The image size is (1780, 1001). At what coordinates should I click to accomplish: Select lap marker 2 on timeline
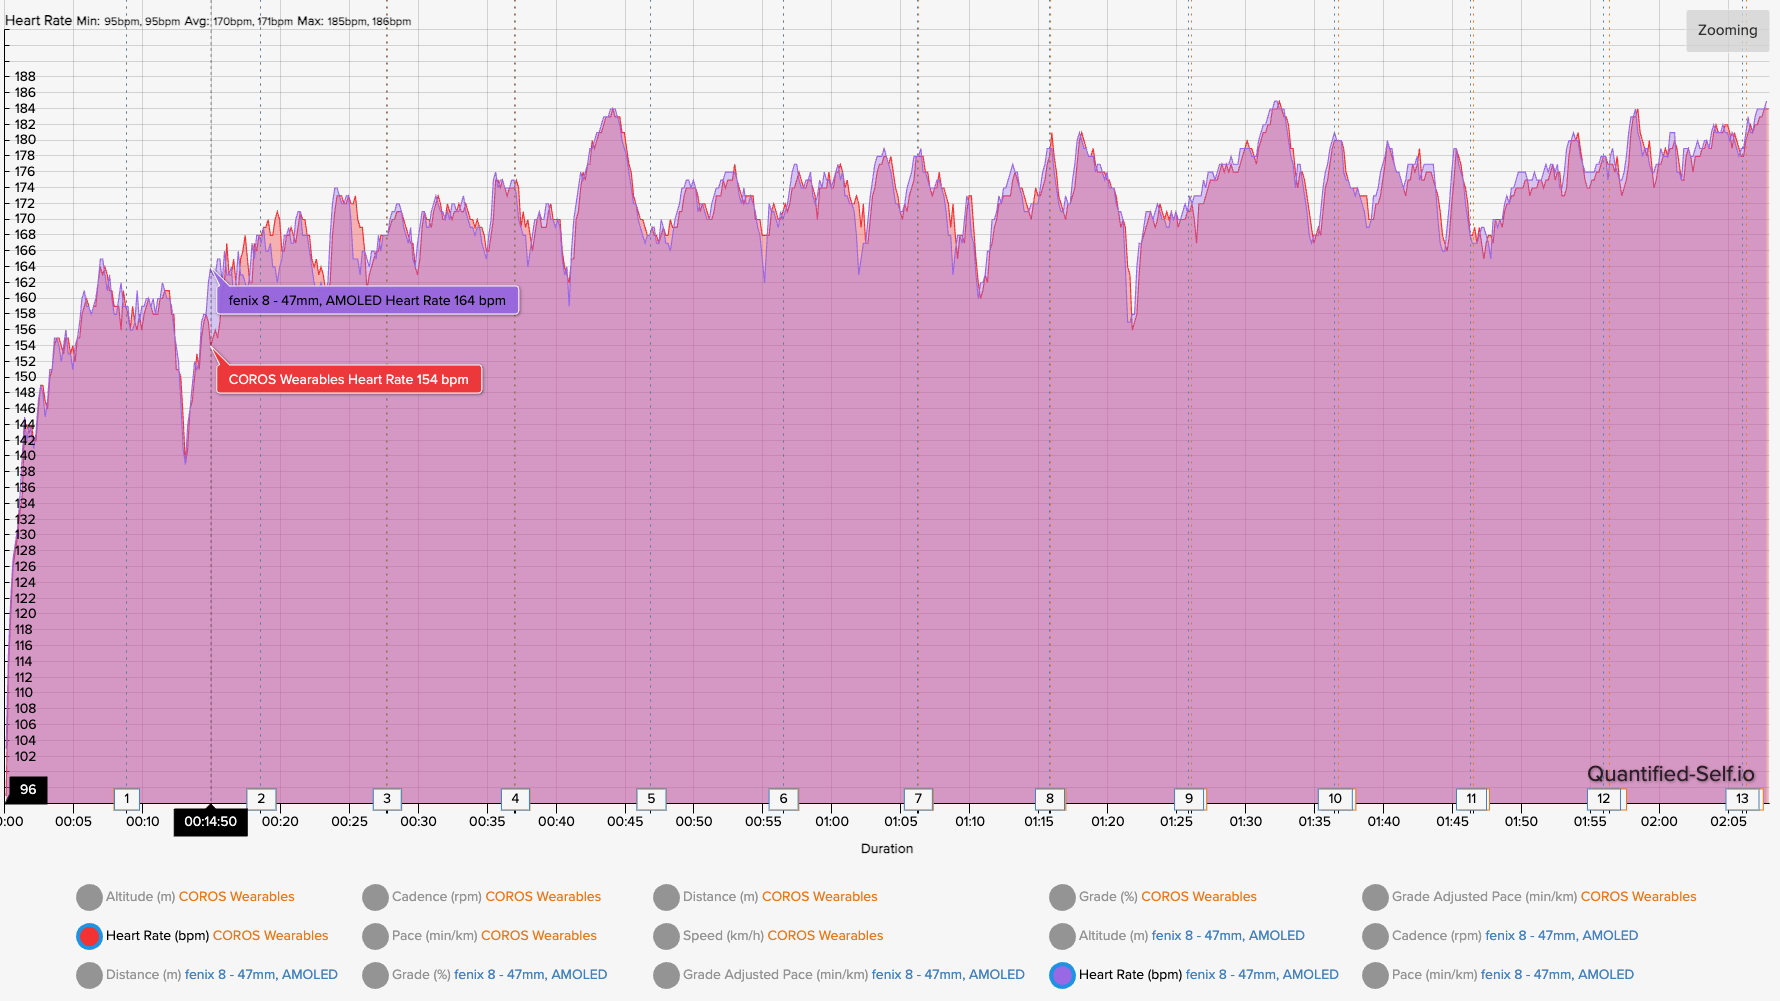[261, 799]
